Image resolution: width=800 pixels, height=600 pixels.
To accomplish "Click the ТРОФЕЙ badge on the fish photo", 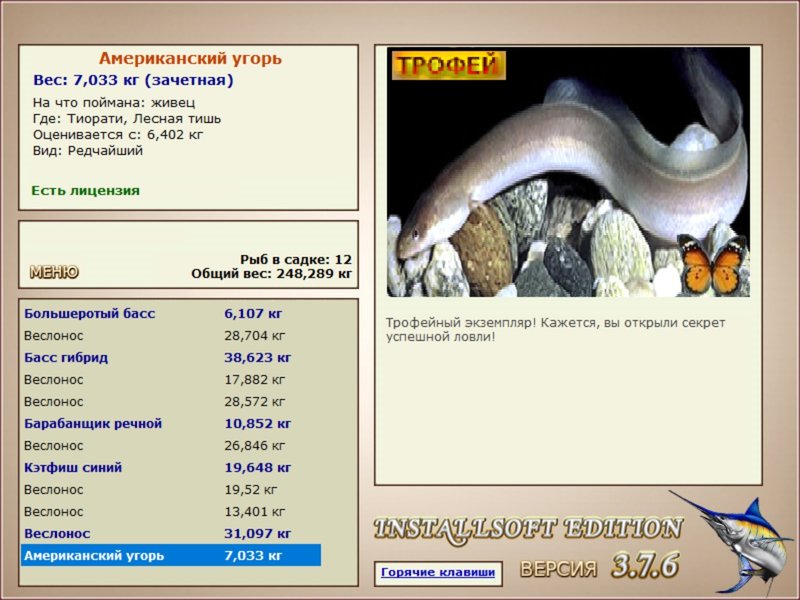I will 447,66.
